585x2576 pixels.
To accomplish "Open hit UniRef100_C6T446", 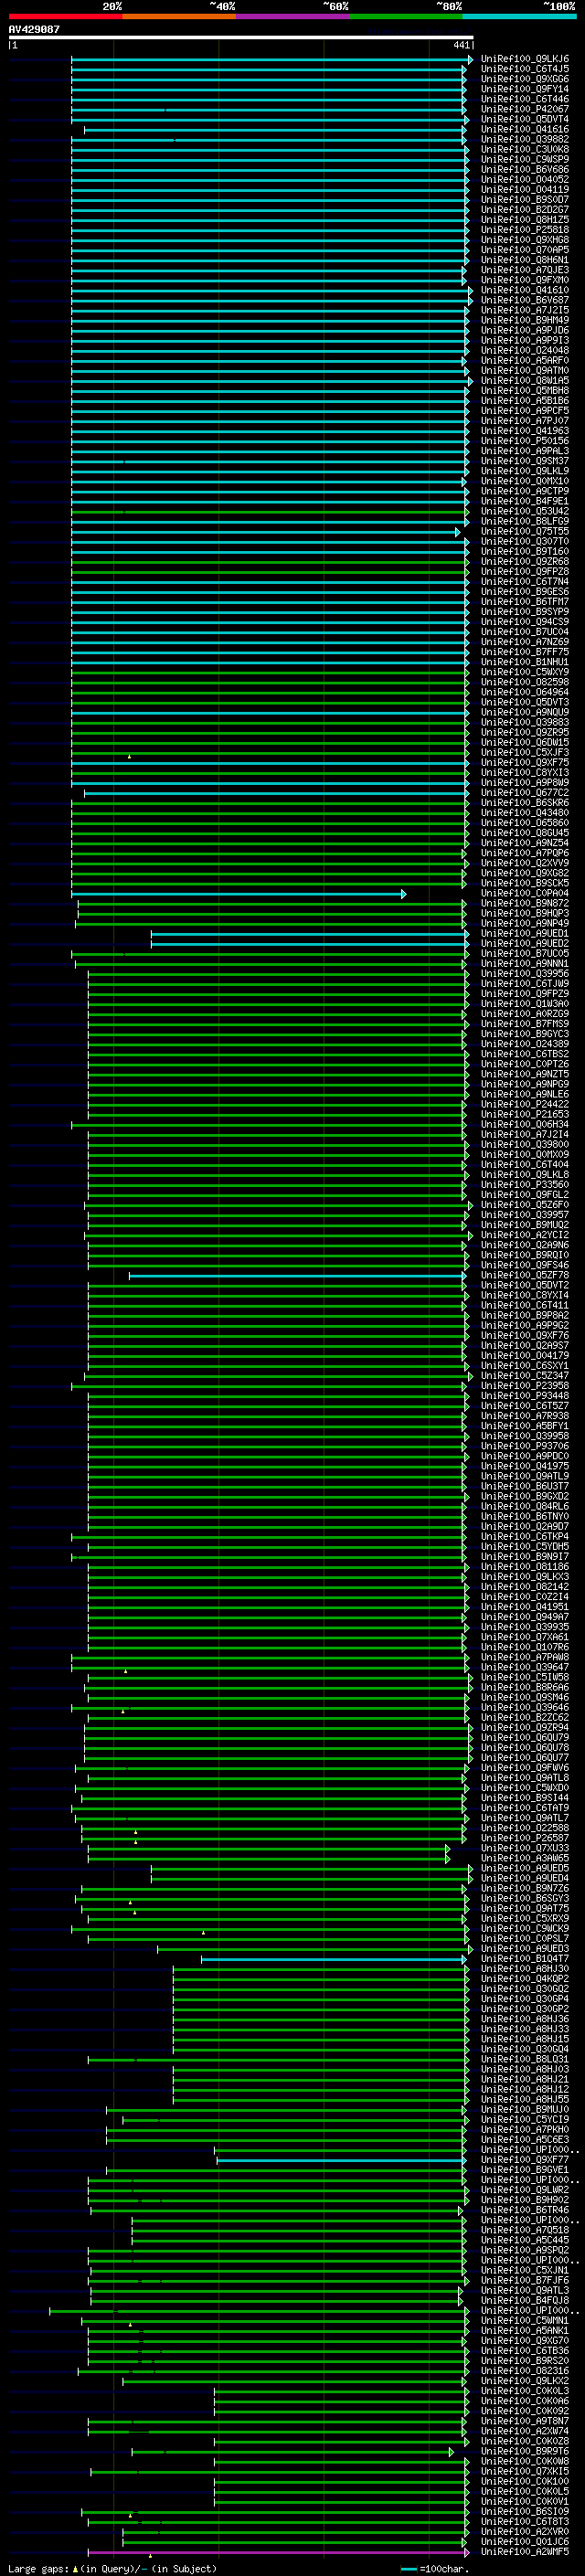I will pyautogui.click(x=525, y=99).
